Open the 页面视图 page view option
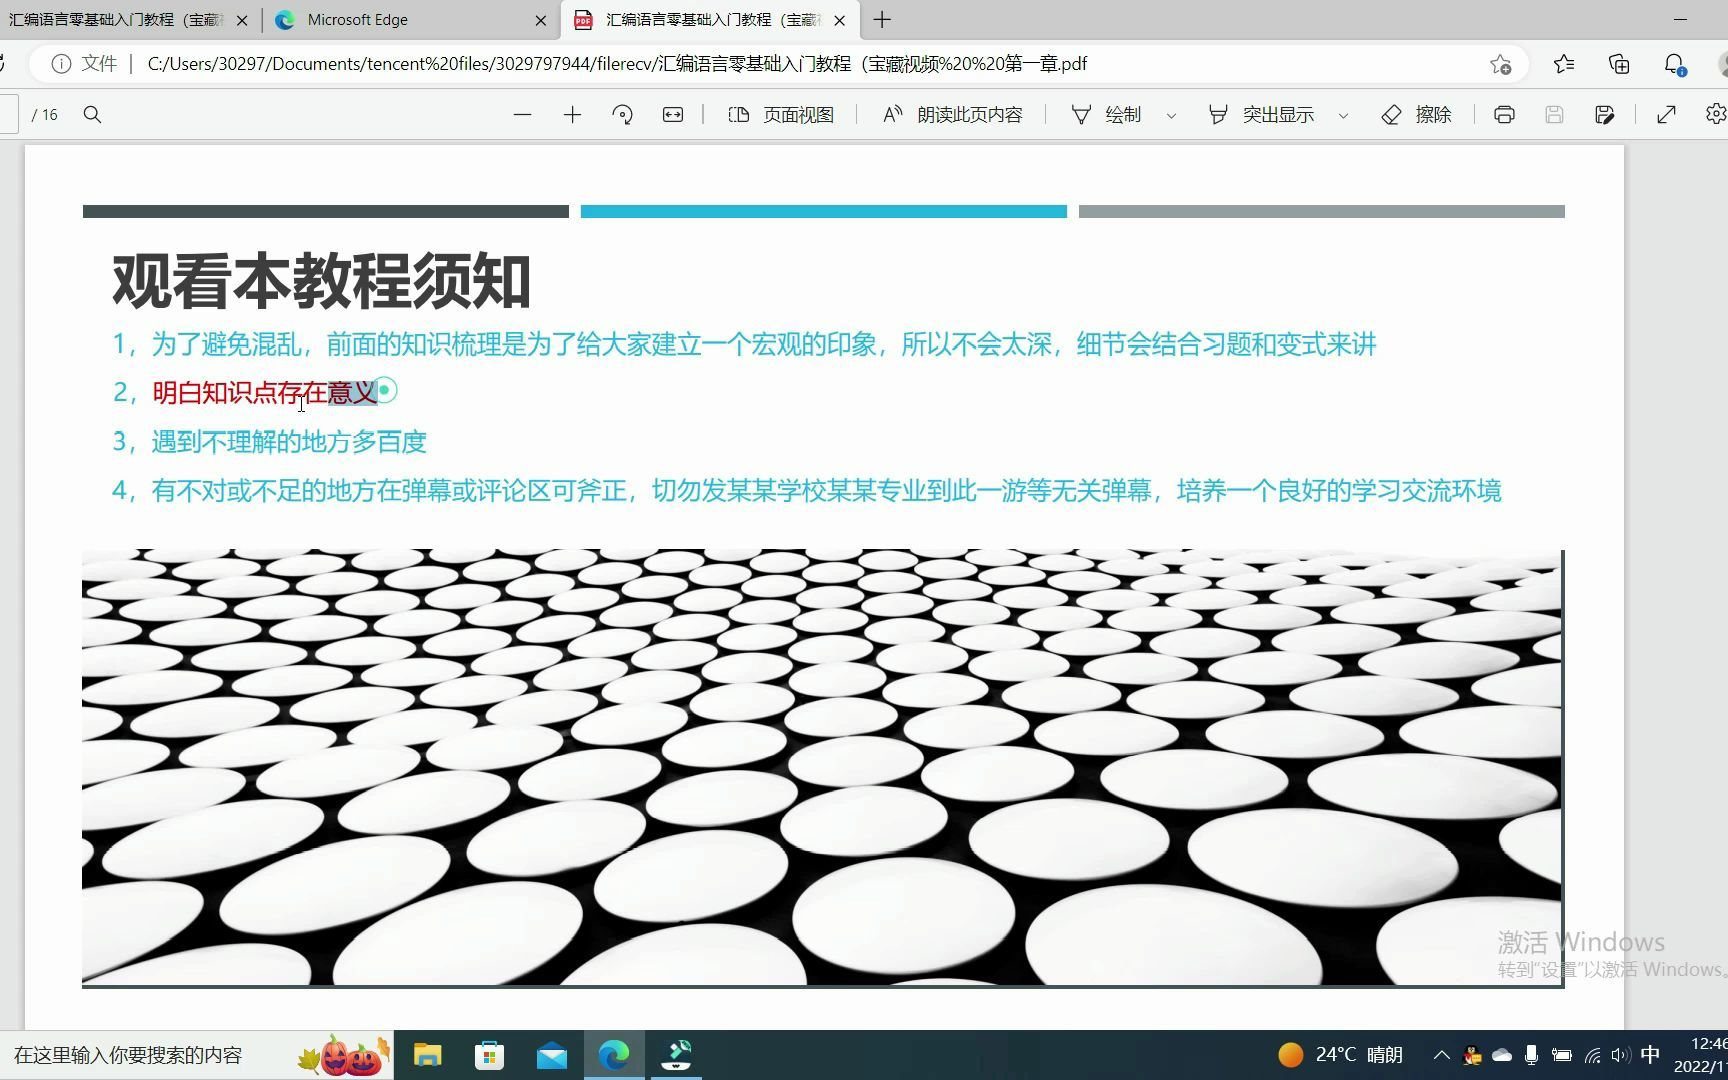 click(780, 115)
